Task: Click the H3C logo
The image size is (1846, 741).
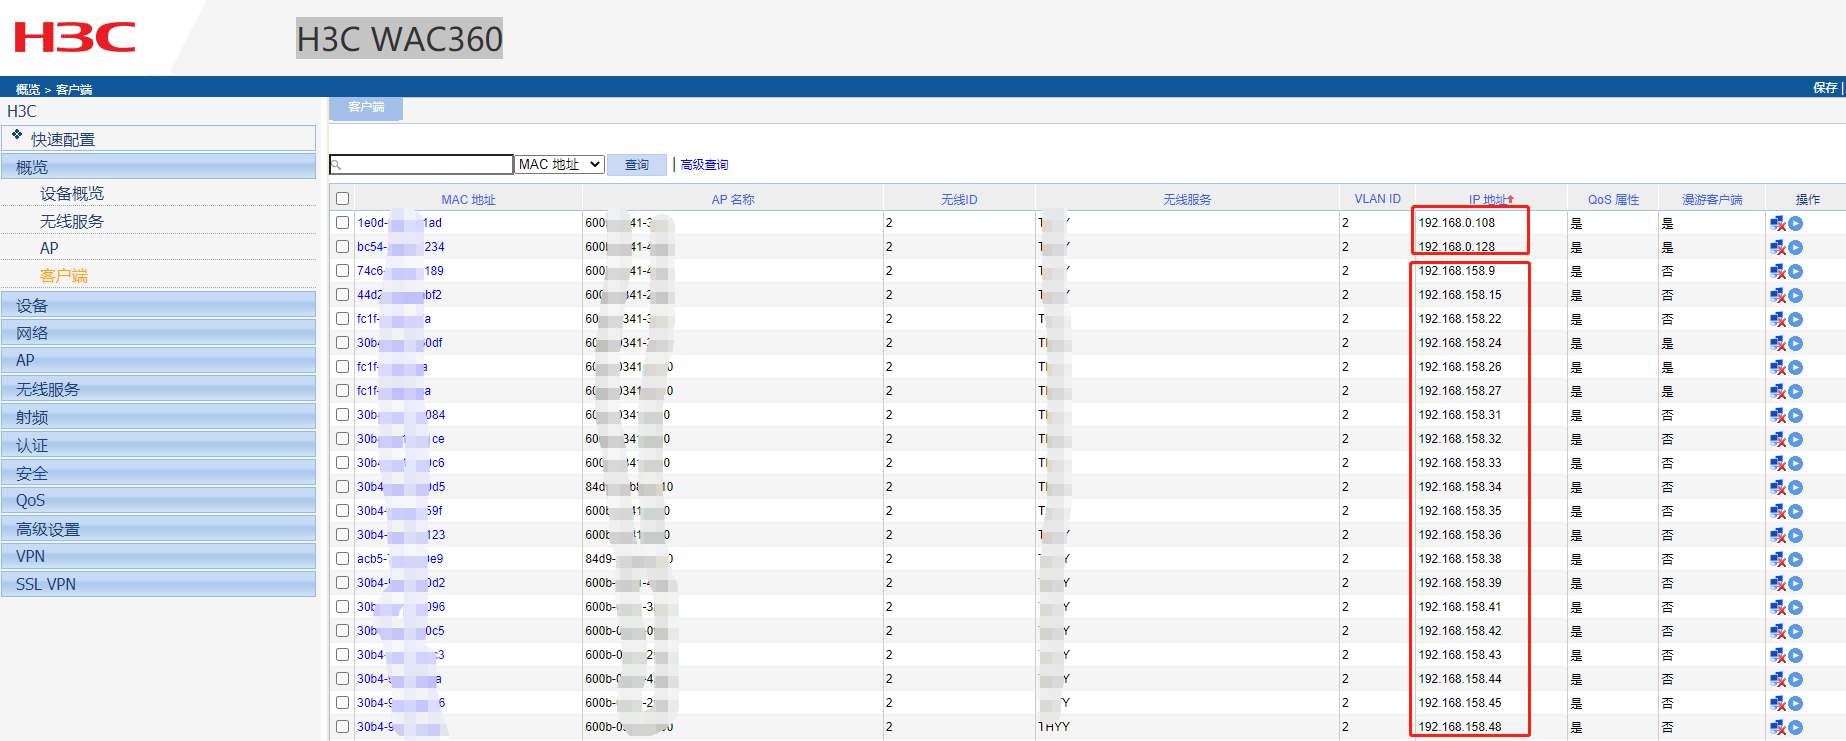Action: click(75, 38)
